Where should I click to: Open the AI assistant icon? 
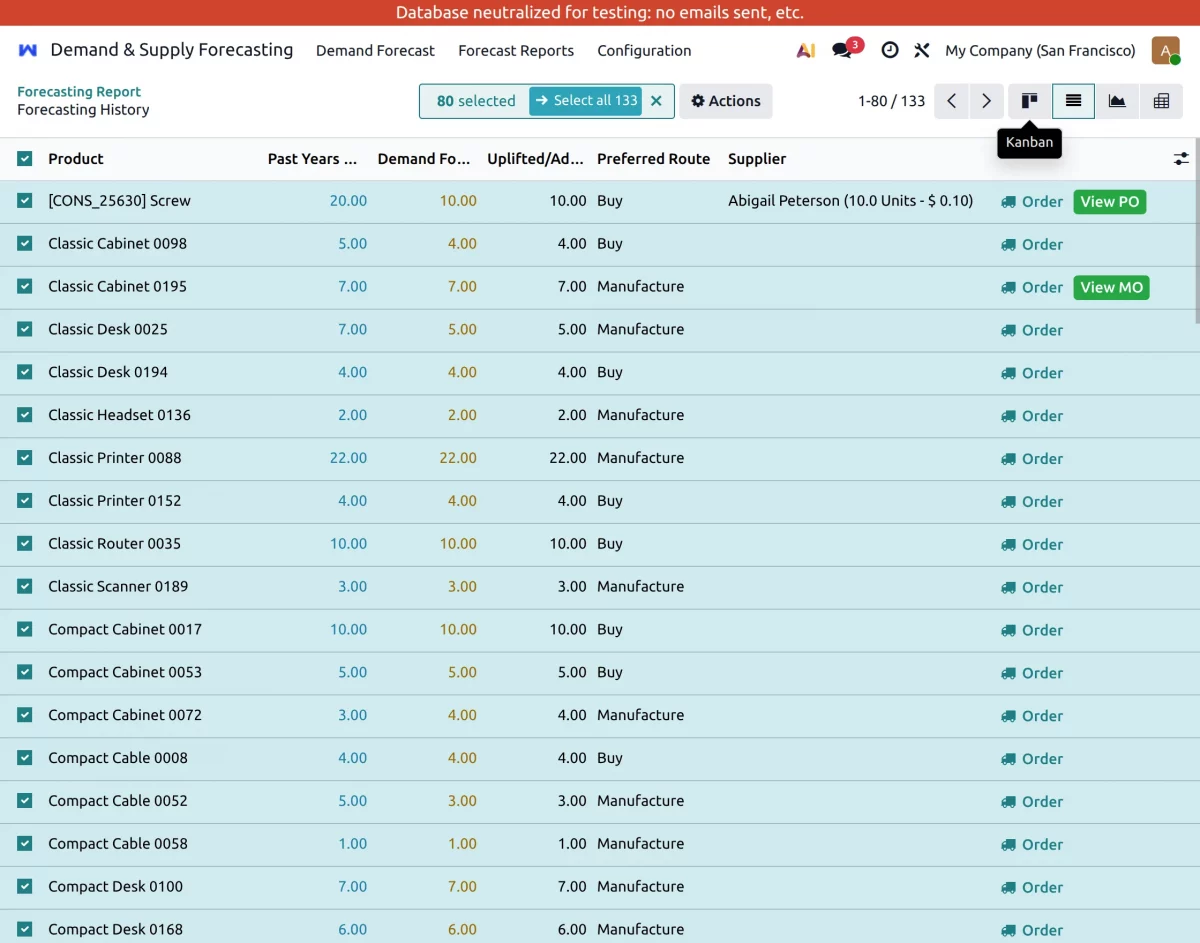click(805, 50)
